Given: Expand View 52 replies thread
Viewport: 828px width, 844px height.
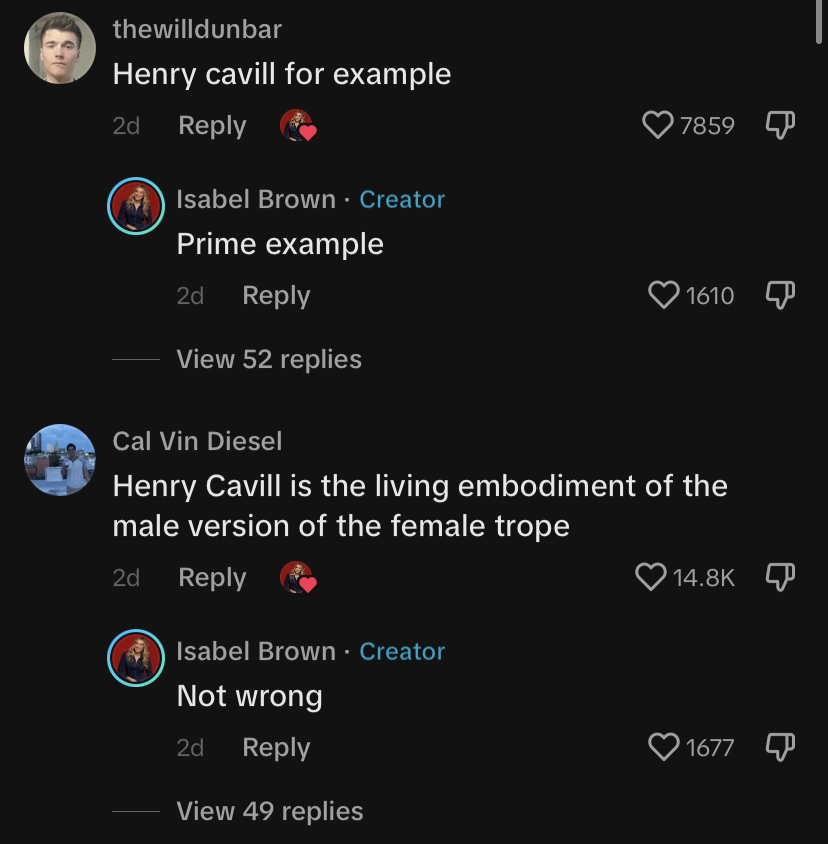Looking at the screenshot, I should 269,359.
